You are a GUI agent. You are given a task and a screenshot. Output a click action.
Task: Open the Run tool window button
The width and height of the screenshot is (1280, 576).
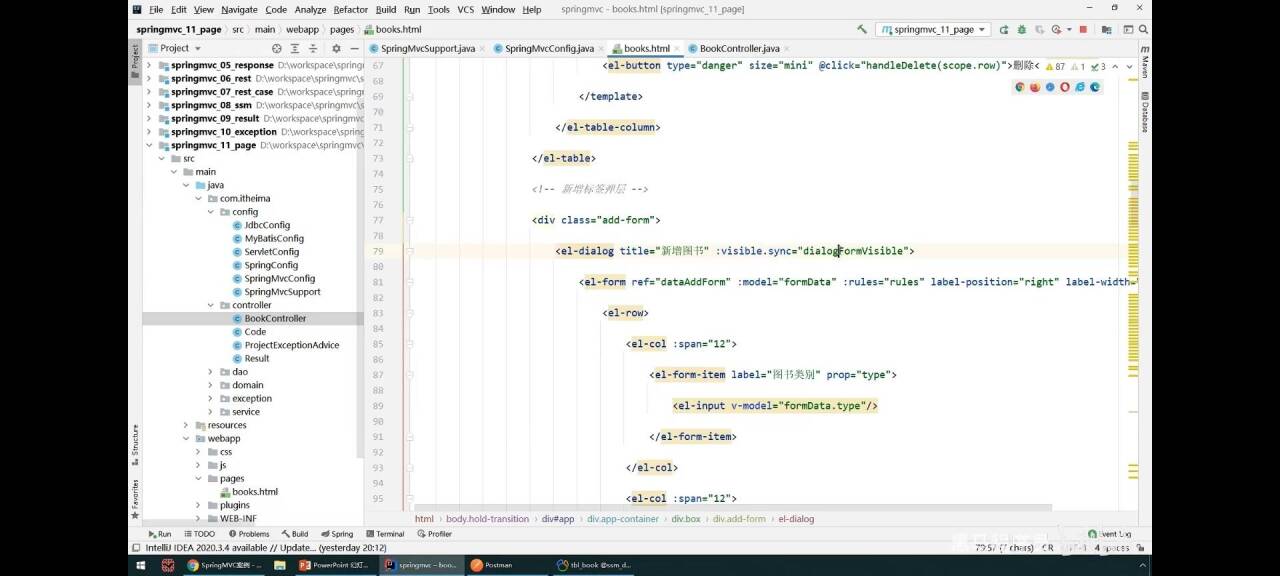158,534
